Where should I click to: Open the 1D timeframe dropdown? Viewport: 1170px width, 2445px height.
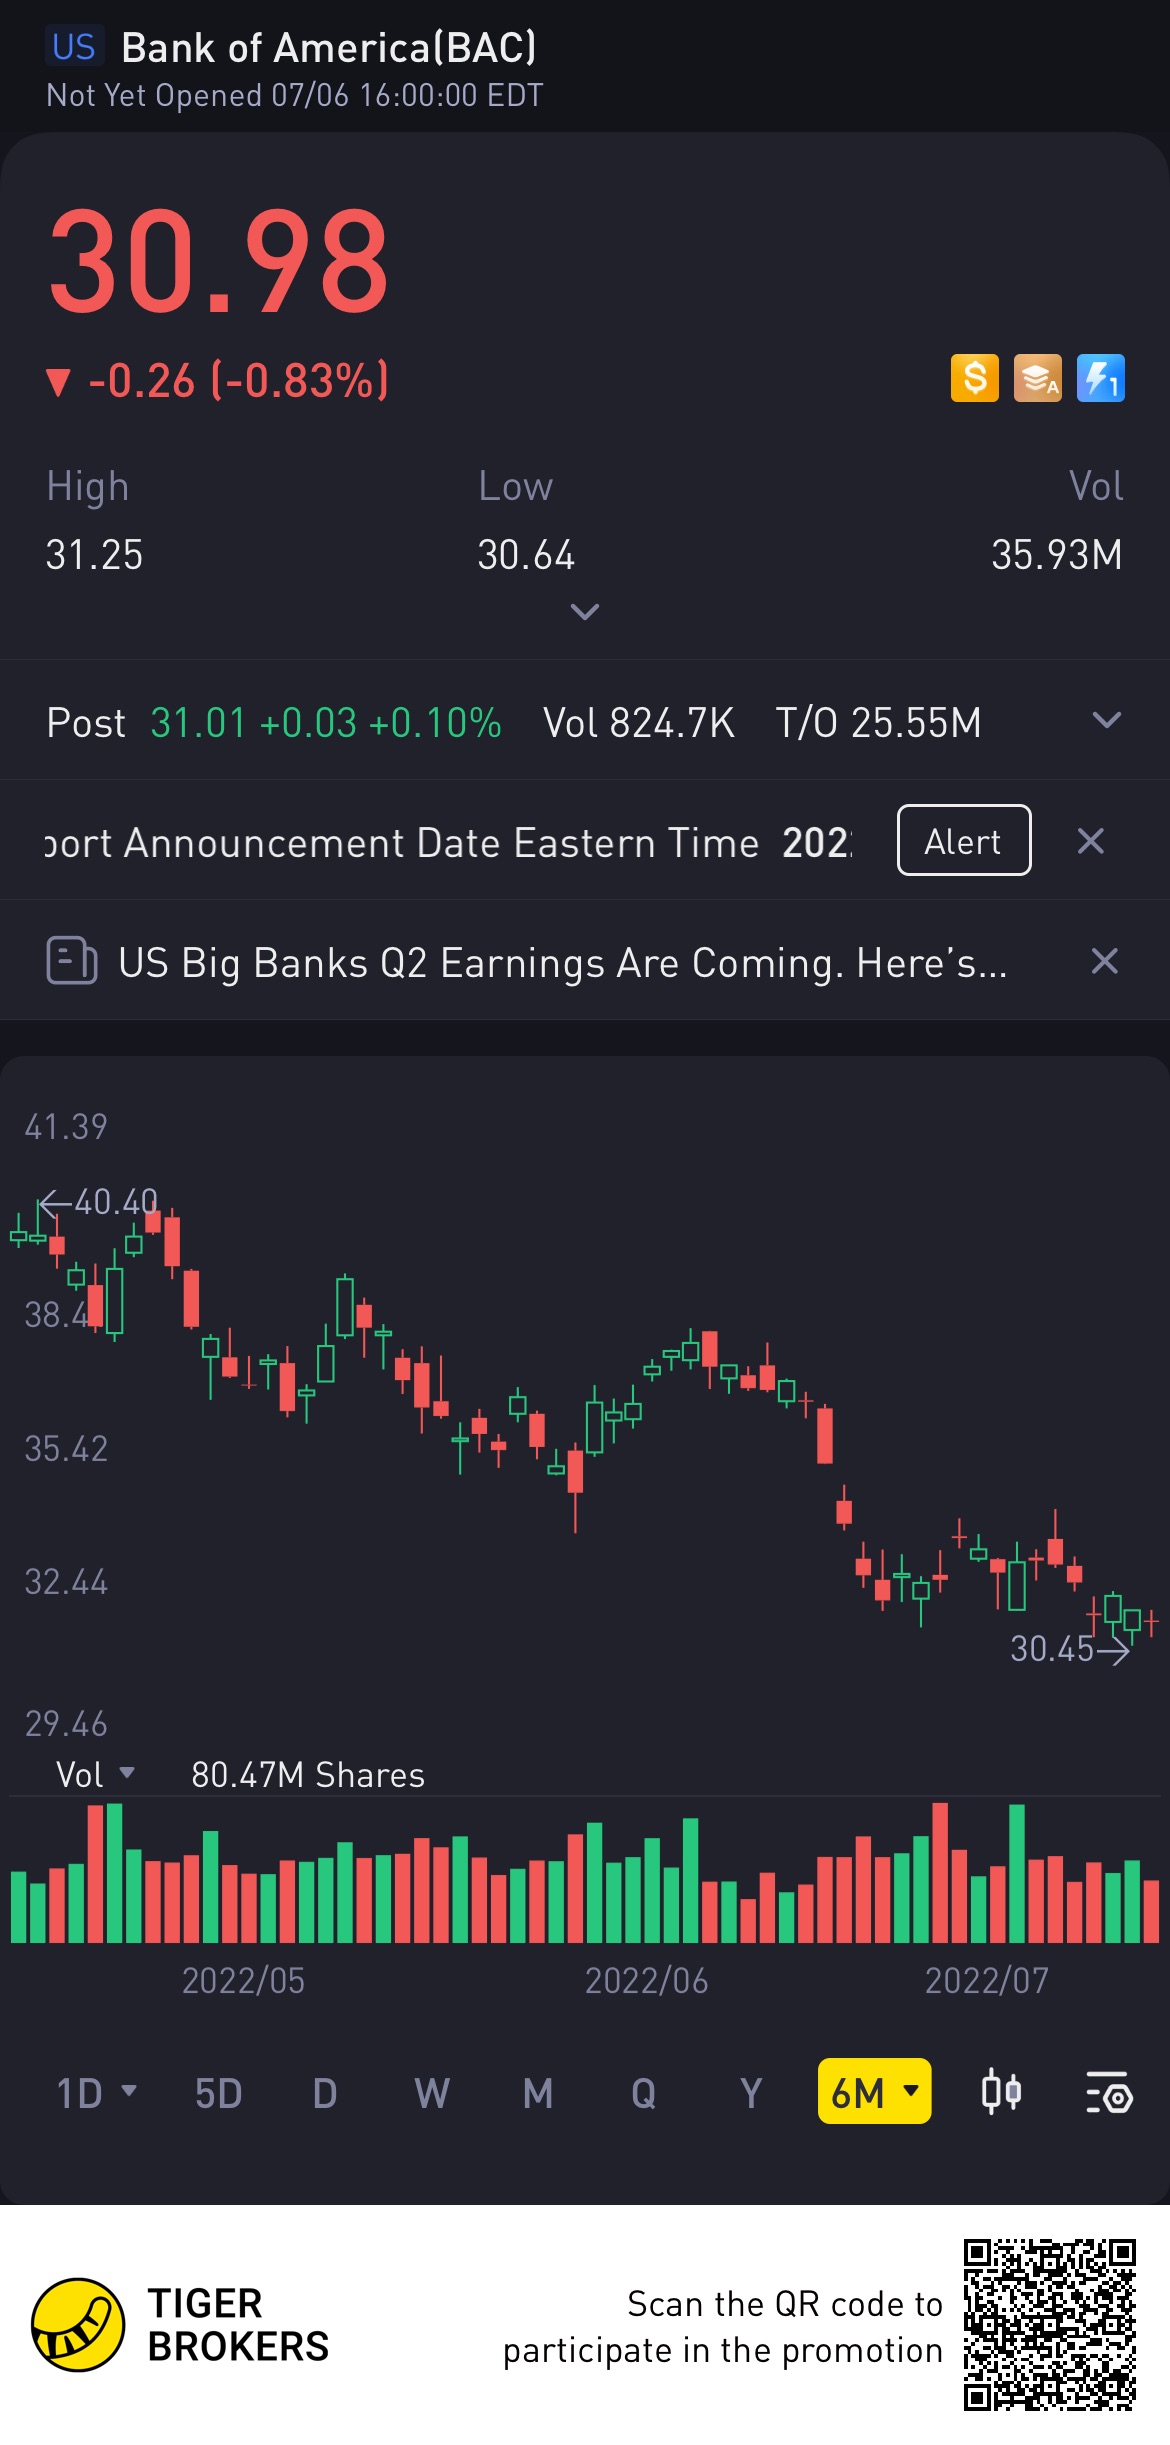coord(96,2092)
